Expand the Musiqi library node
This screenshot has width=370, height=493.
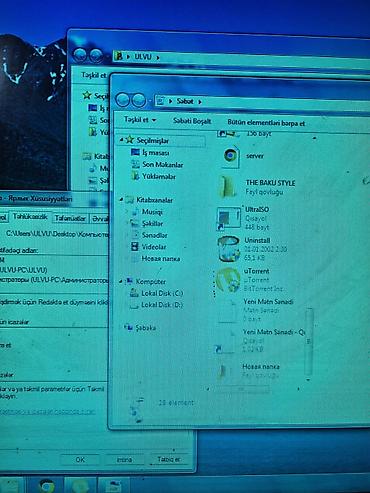coord(127,212)
